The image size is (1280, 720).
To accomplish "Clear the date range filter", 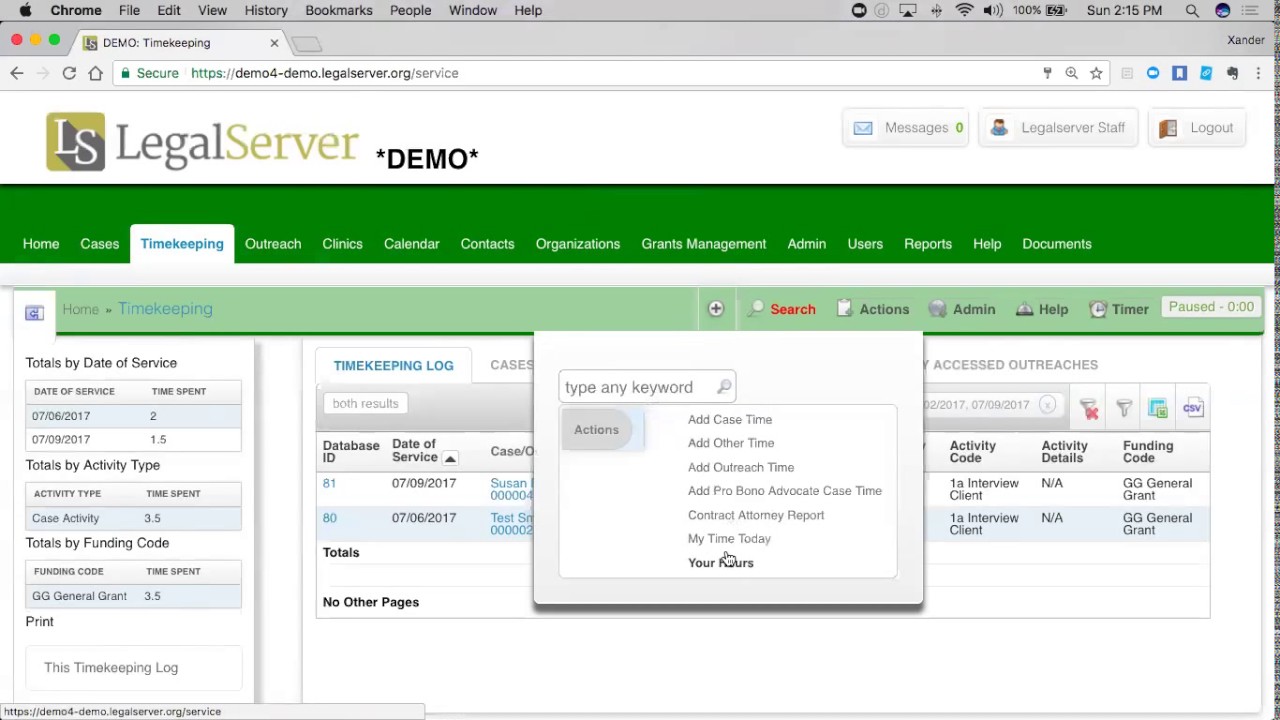I will 1047,405.
